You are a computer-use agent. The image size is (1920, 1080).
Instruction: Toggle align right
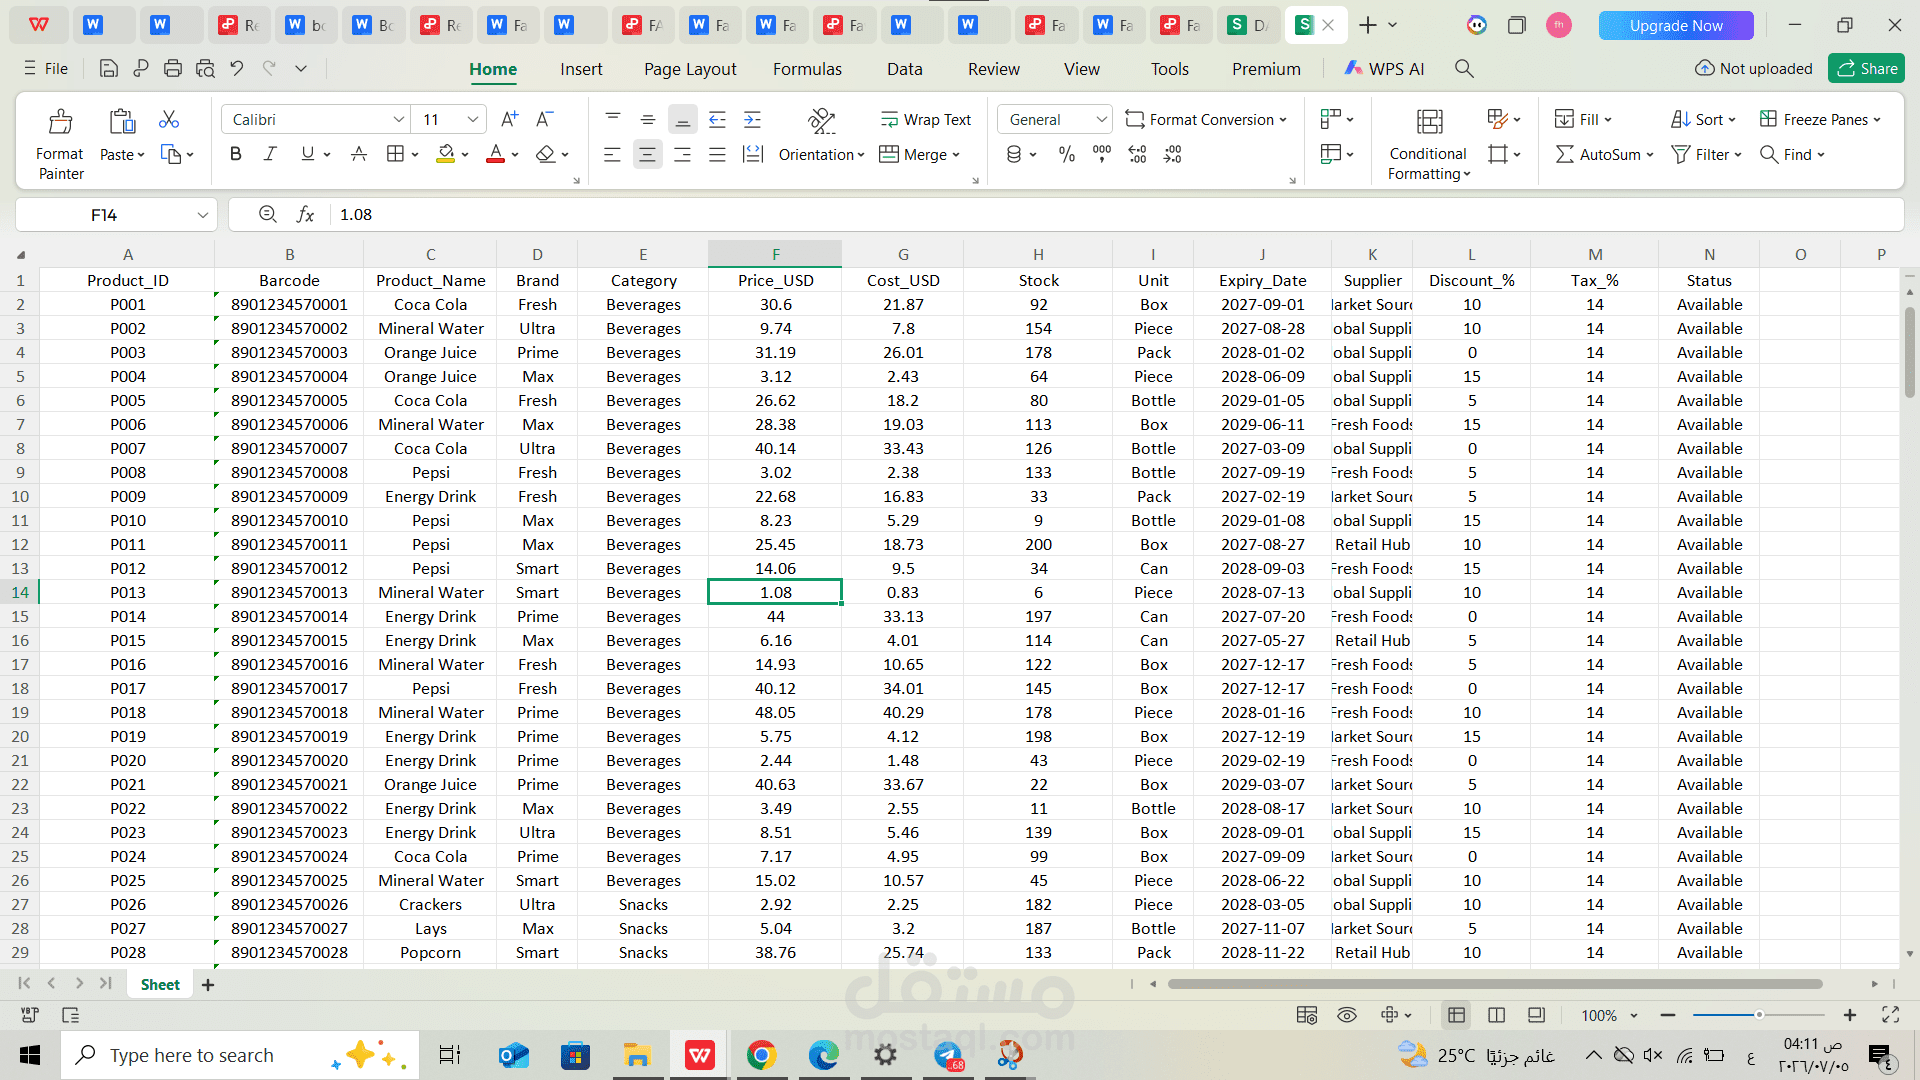coord(682,154)
